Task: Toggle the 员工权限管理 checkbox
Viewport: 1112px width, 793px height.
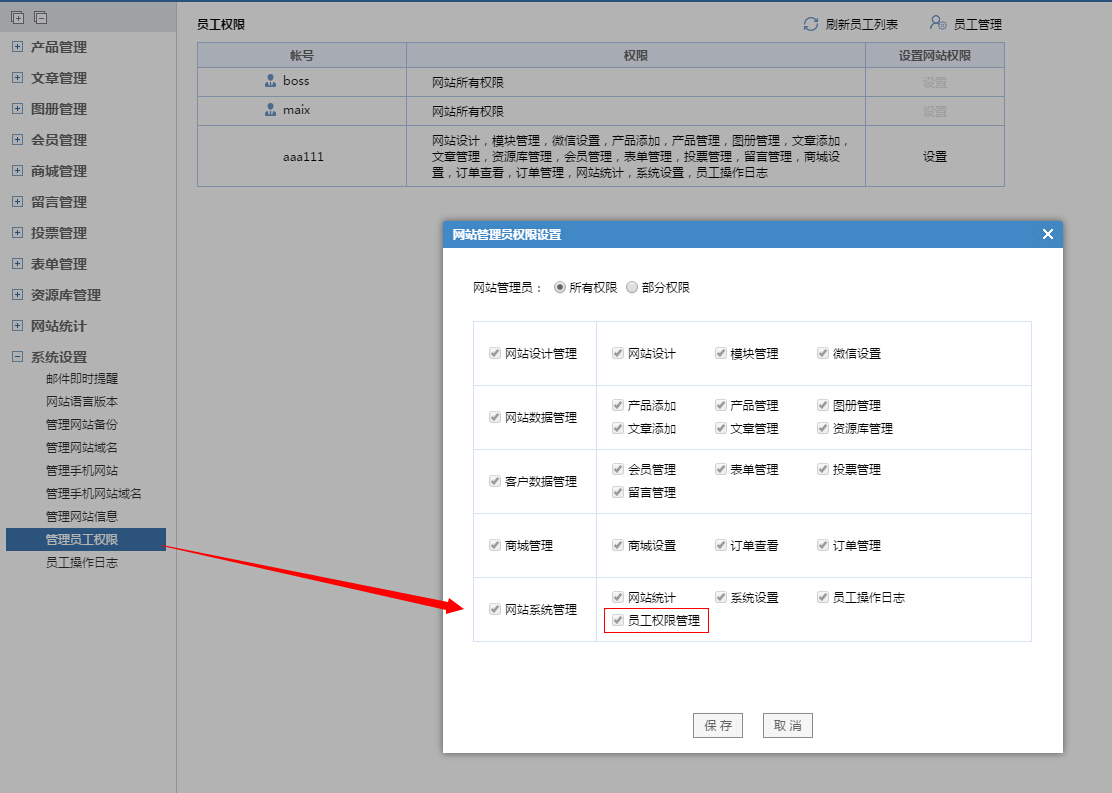Action: [618, 621]
